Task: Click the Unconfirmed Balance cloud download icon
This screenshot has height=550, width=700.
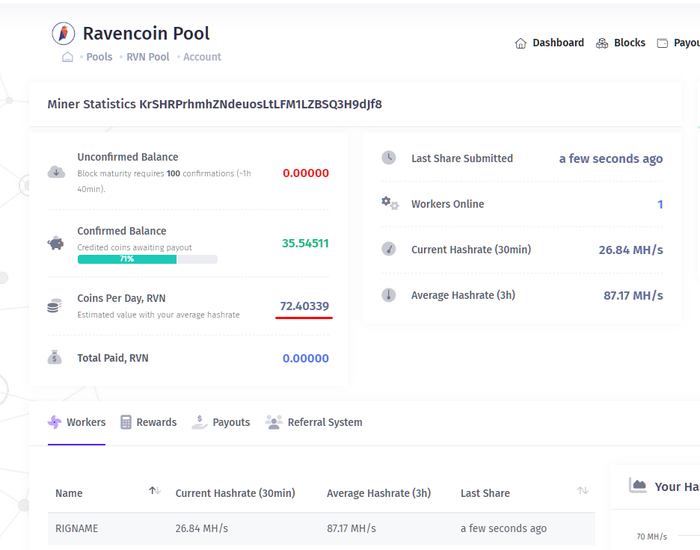Action: pyautogui.click(x=56, y=172)
